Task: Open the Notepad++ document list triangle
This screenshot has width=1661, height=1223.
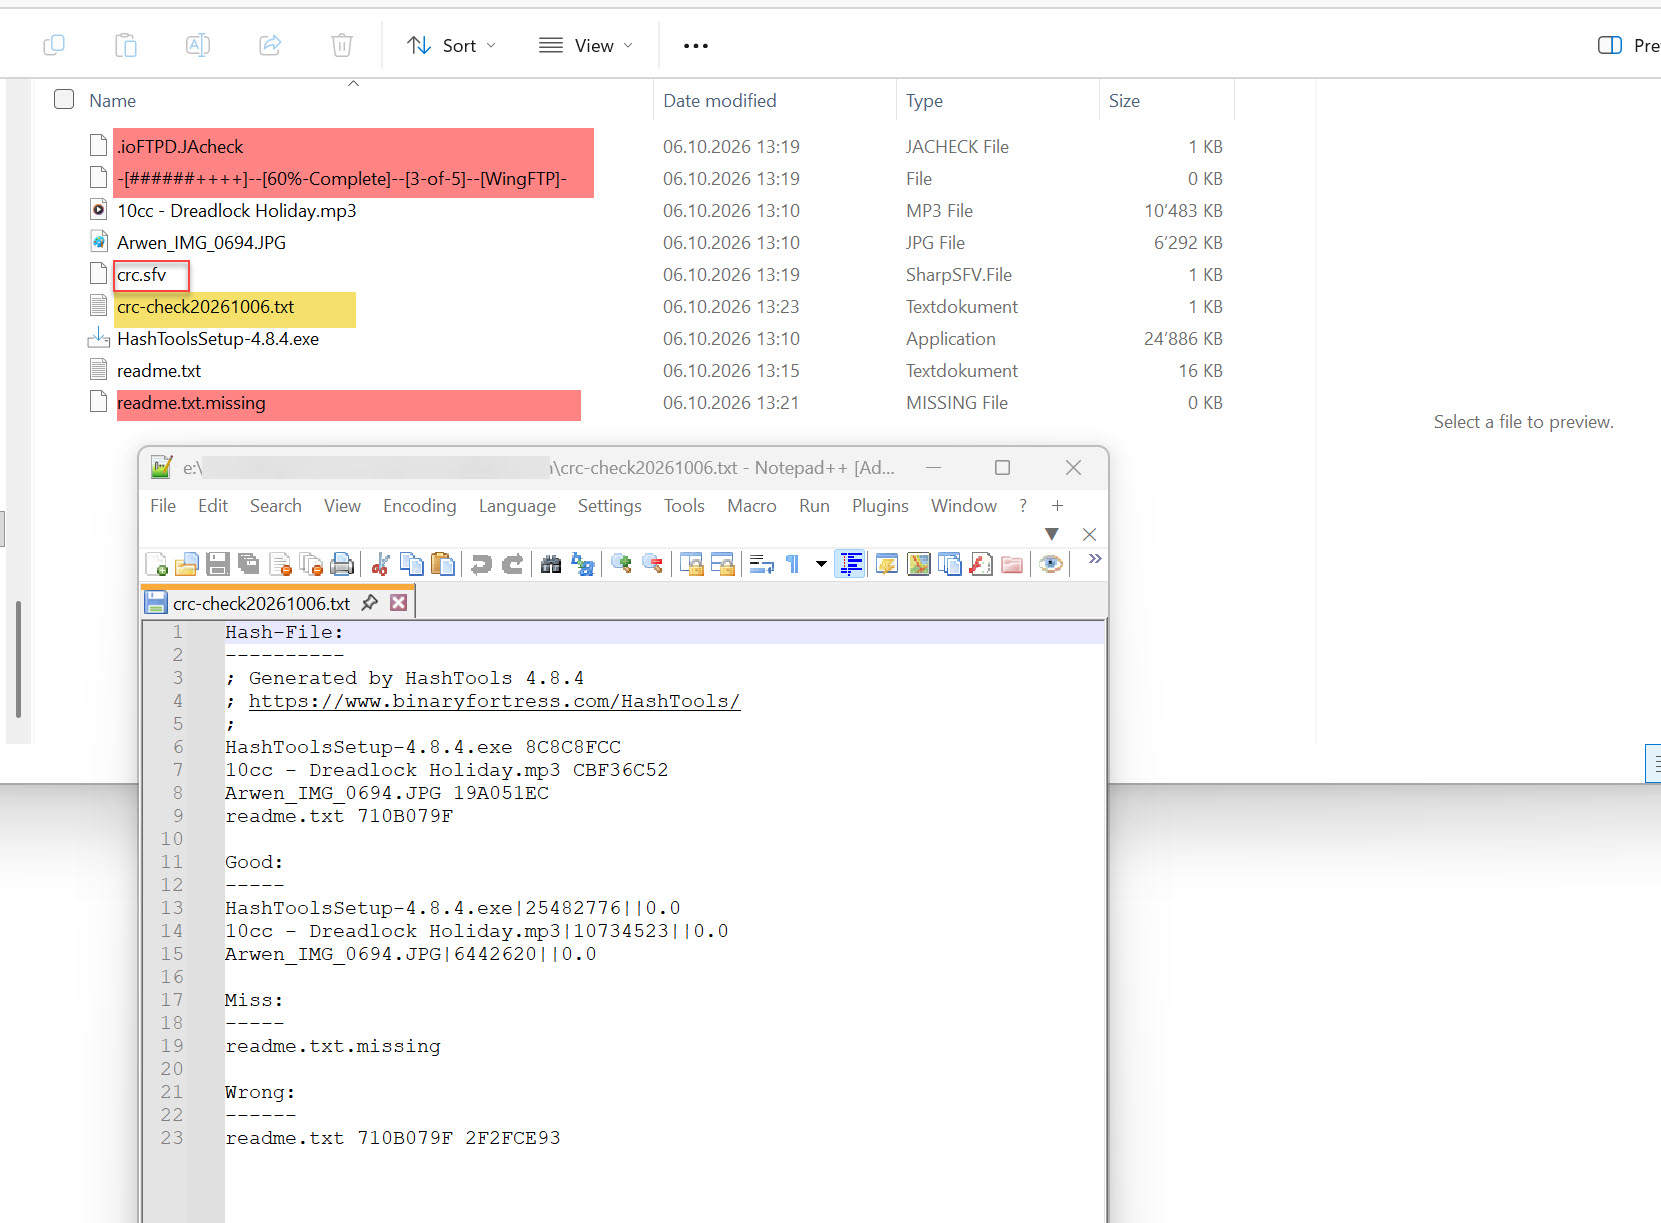Action: pos(1052,534)
